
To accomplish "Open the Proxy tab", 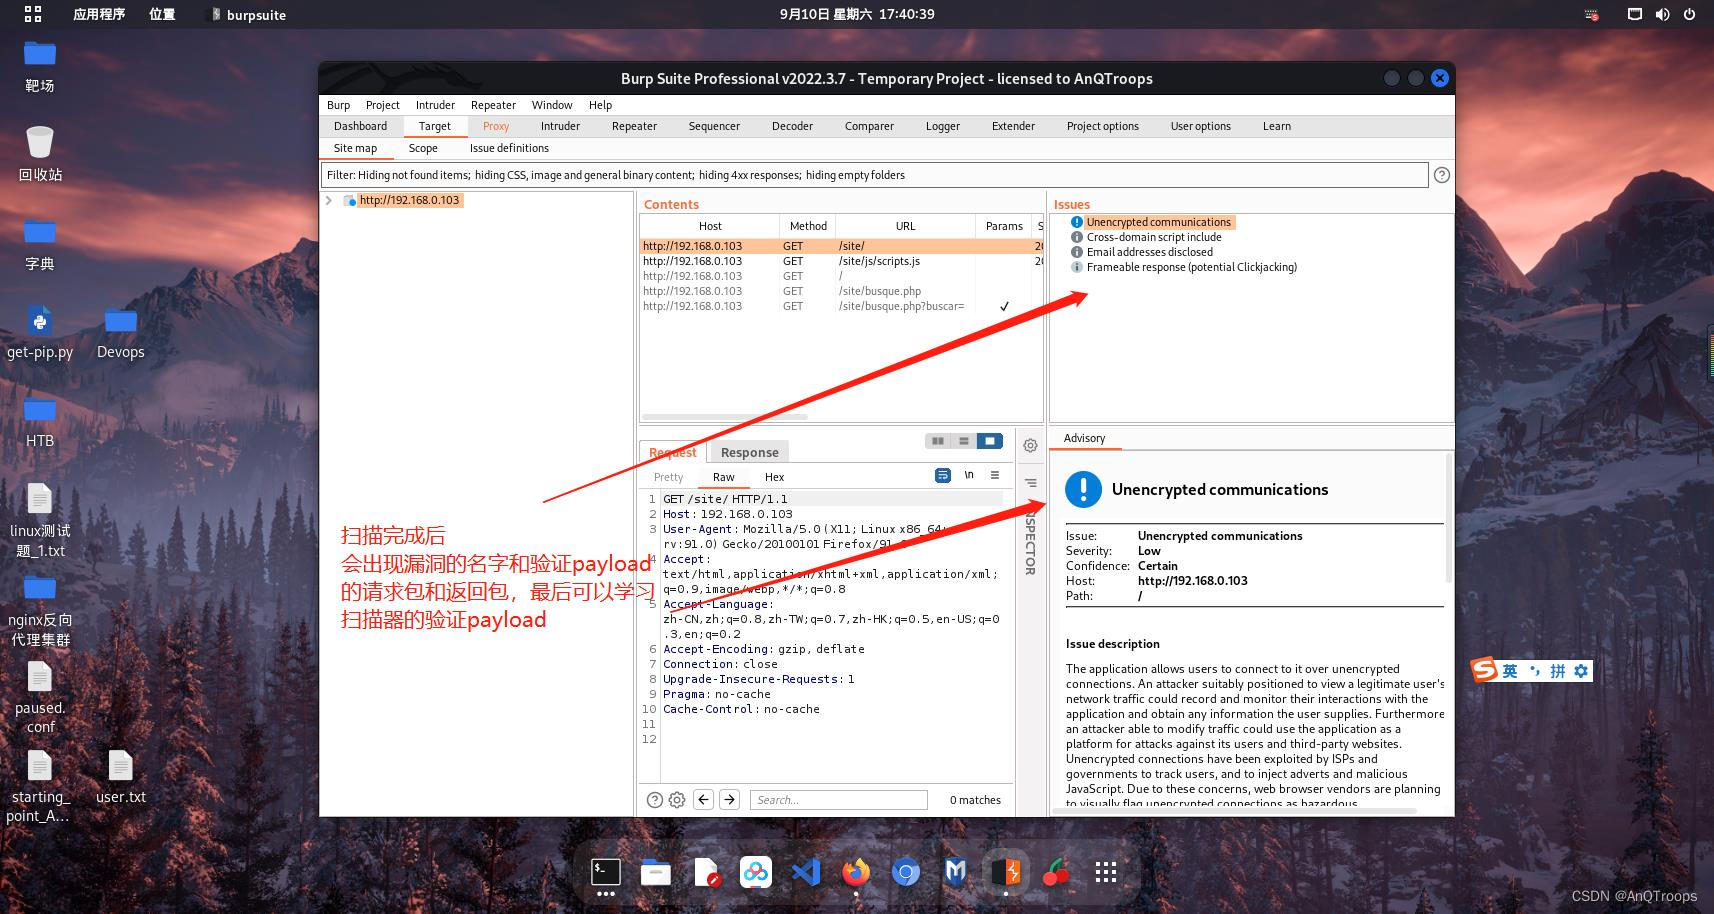I will click(x=496, y=126).
